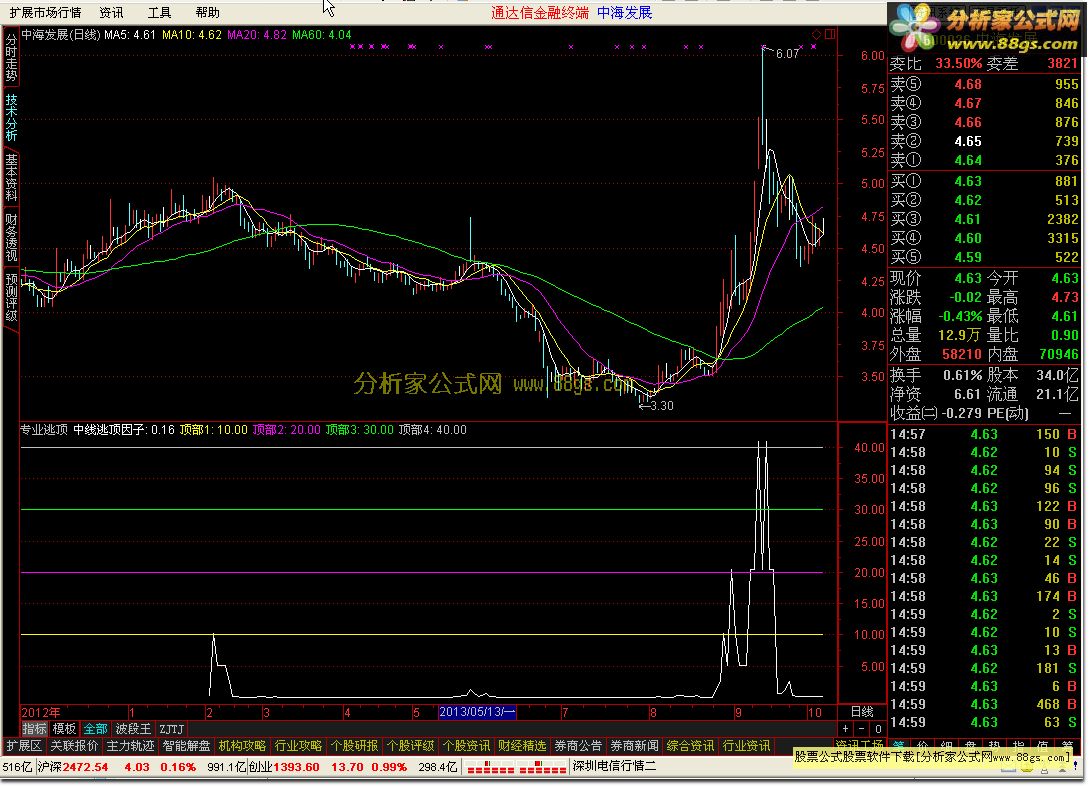Open the 综合资讯 bottom tab
The image size is (1089, 786).
(x=690, y=746)
